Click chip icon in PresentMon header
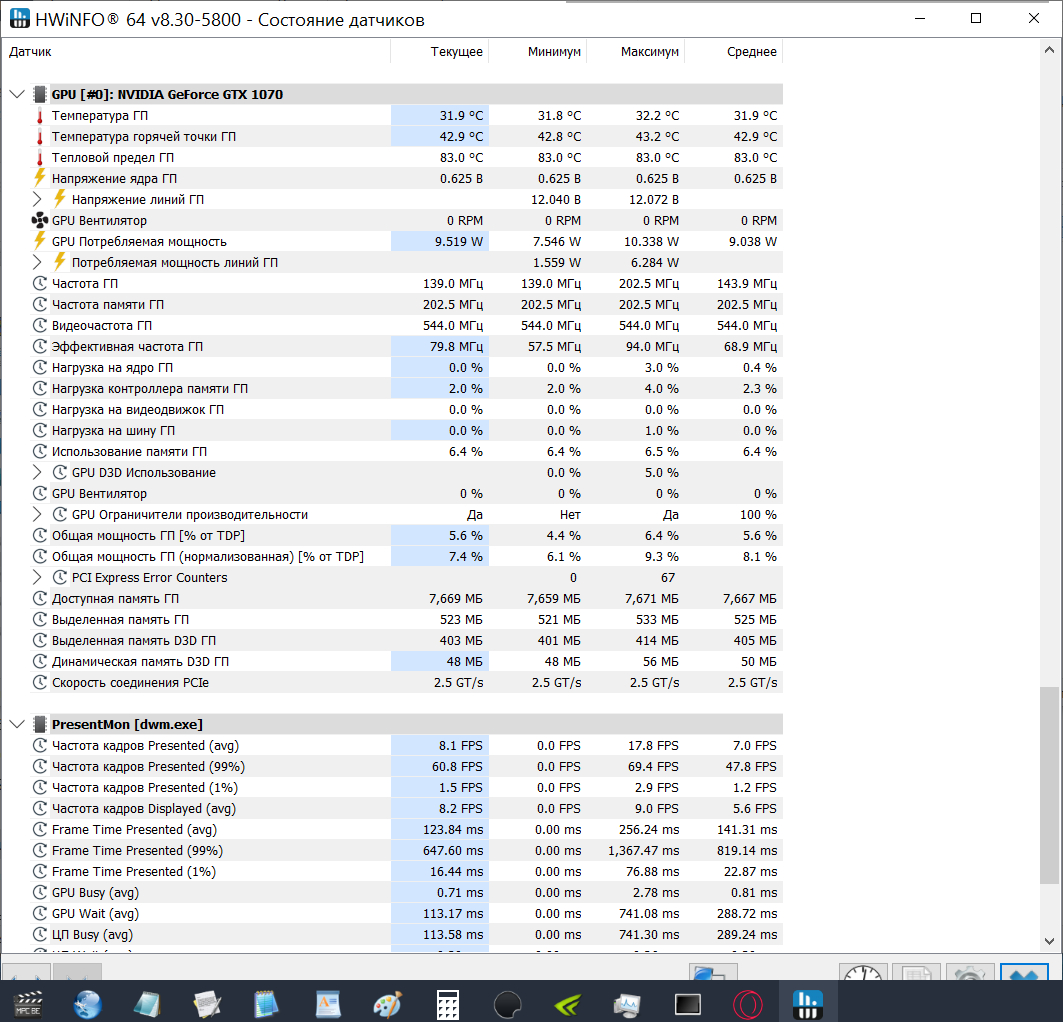This screenshot has width=1063, height=1022. coord(40,724)
